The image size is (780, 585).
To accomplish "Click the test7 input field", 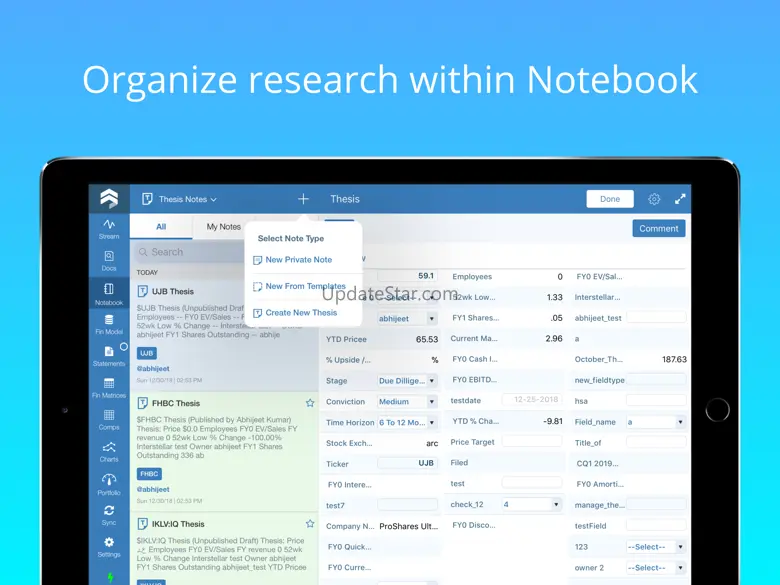I will pyautogui.click(x=407, y=505).
